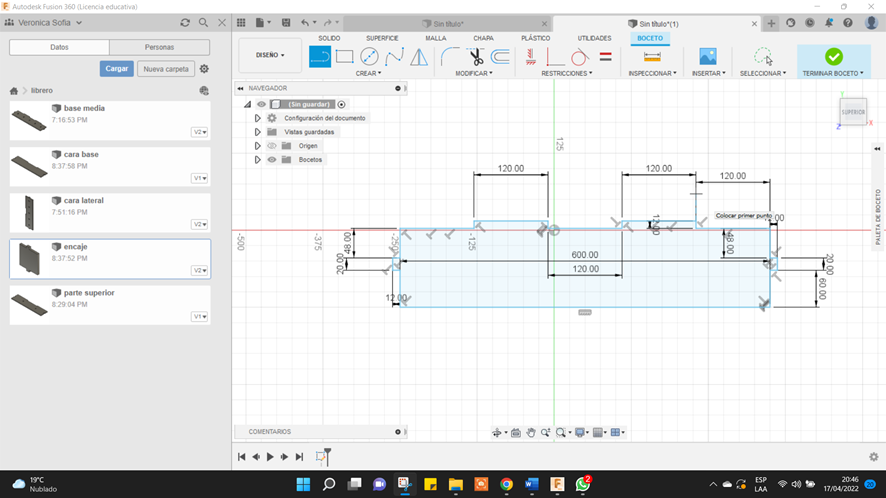Switch to the SUPERFICIE ribbon tab
Screen dimensions: 886x498
click(382, 38)
